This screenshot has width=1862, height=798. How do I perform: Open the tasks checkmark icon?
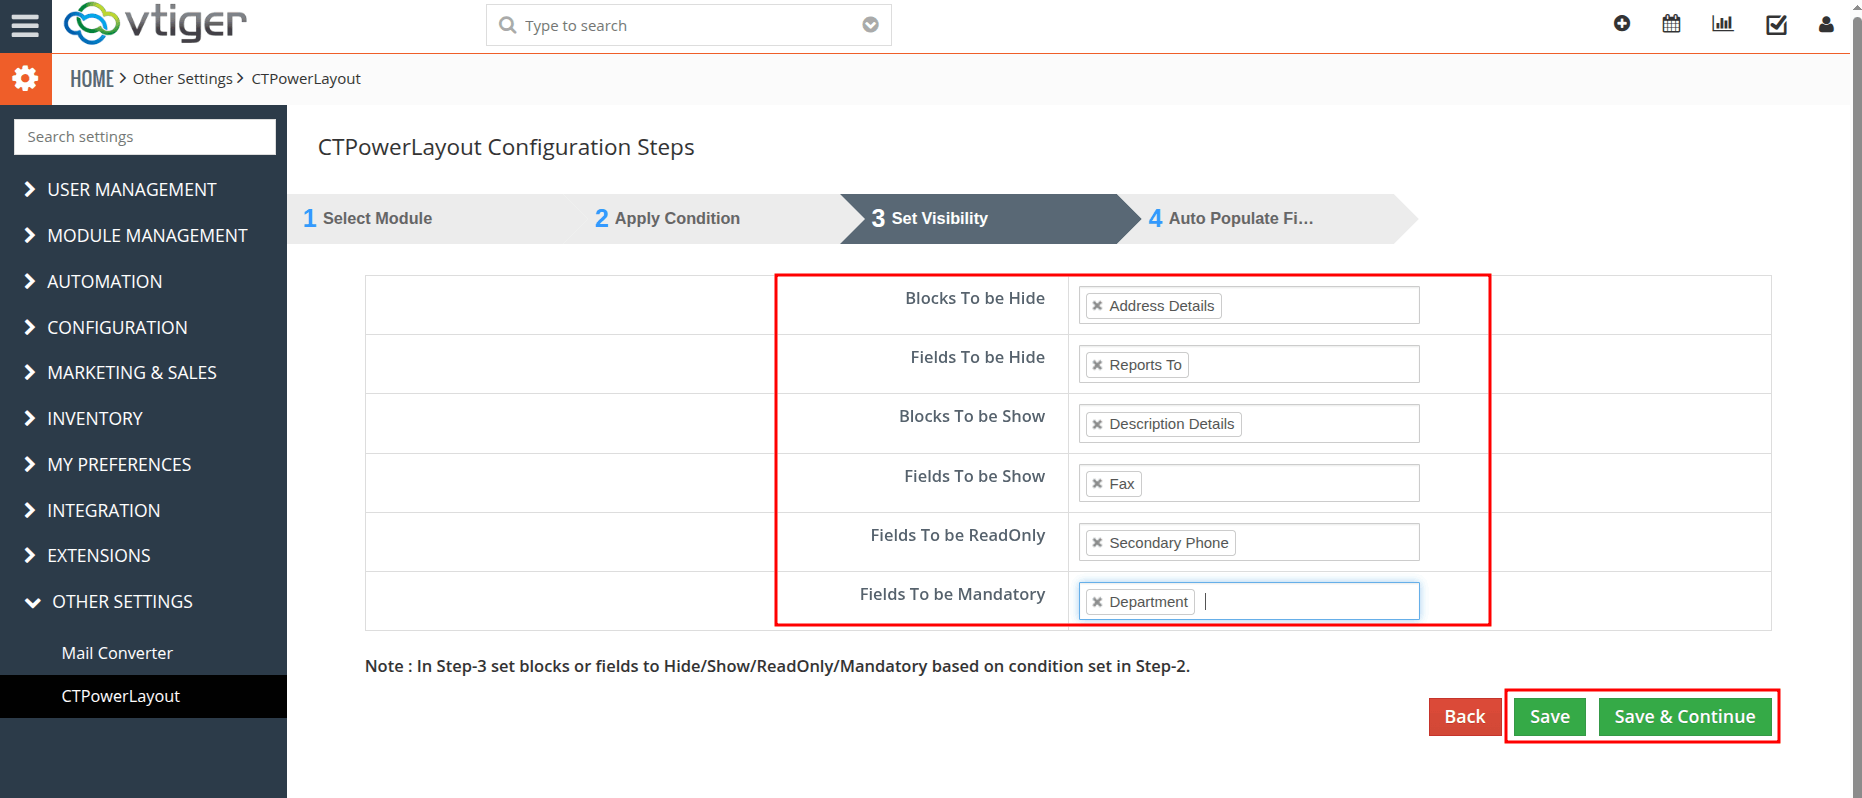1776,25
